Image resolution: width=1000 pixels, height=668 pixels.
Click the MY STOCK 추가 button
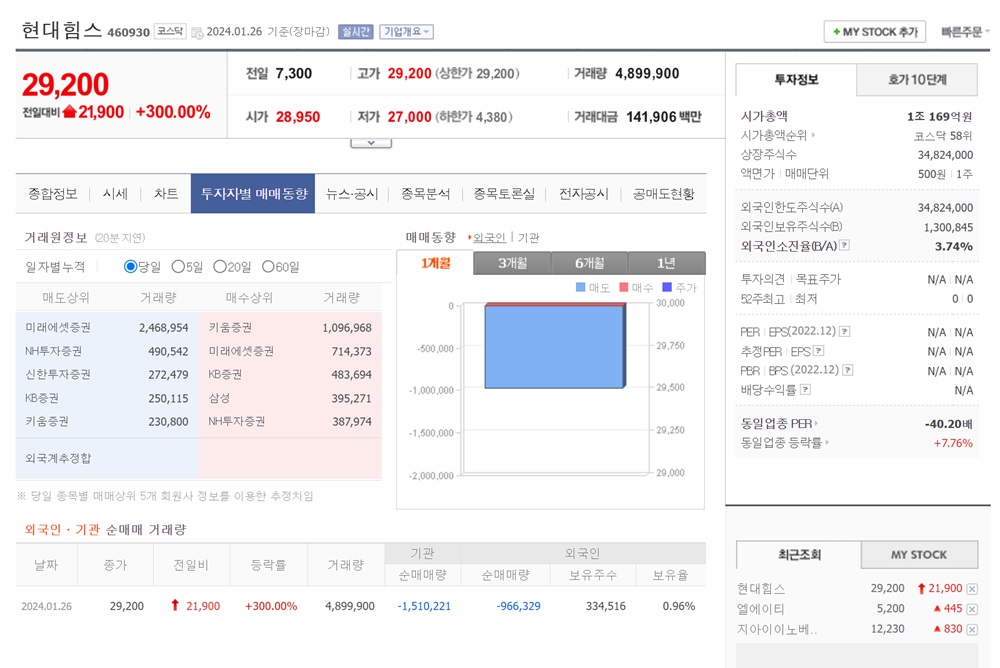(x=874, y=31)
